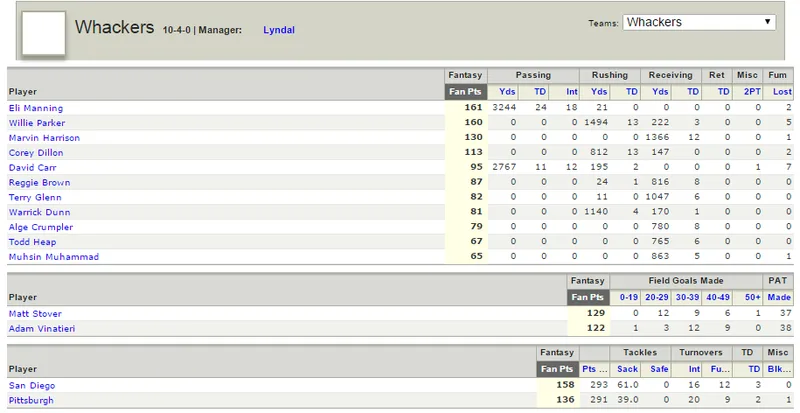The height and width of the screenshot is (413, 800).
Task: Sort kickers by 30-39 field goals
Action: (687, 297)
